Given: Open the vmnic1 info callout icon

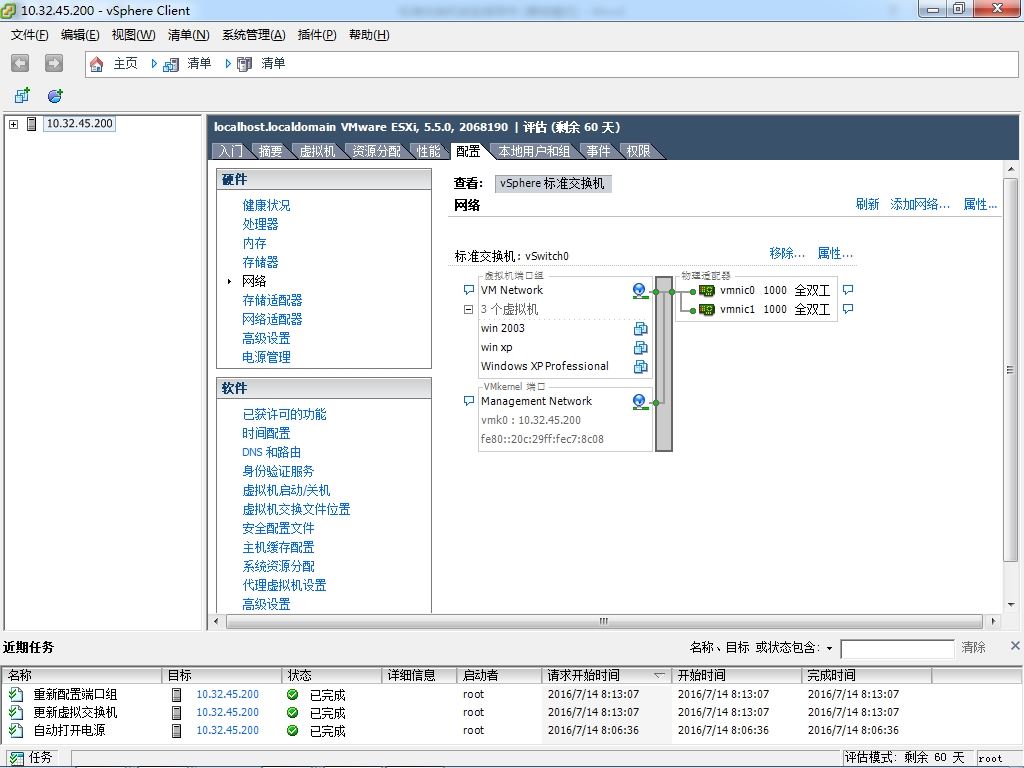Looking at the screenshot, I should click(x=848, y=309).
